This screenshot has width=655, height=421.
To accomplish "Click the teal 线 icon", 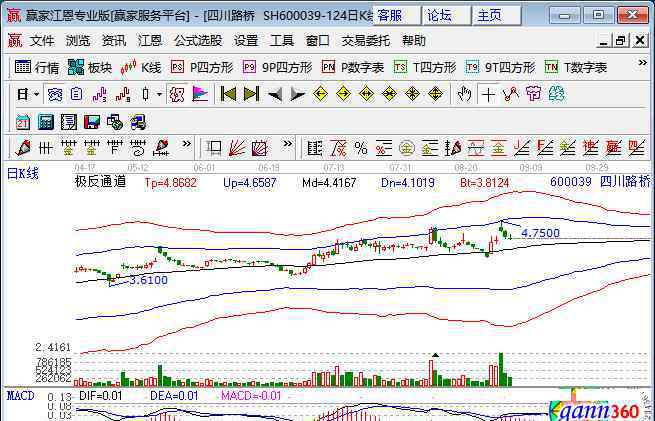I will click(556, 94).
